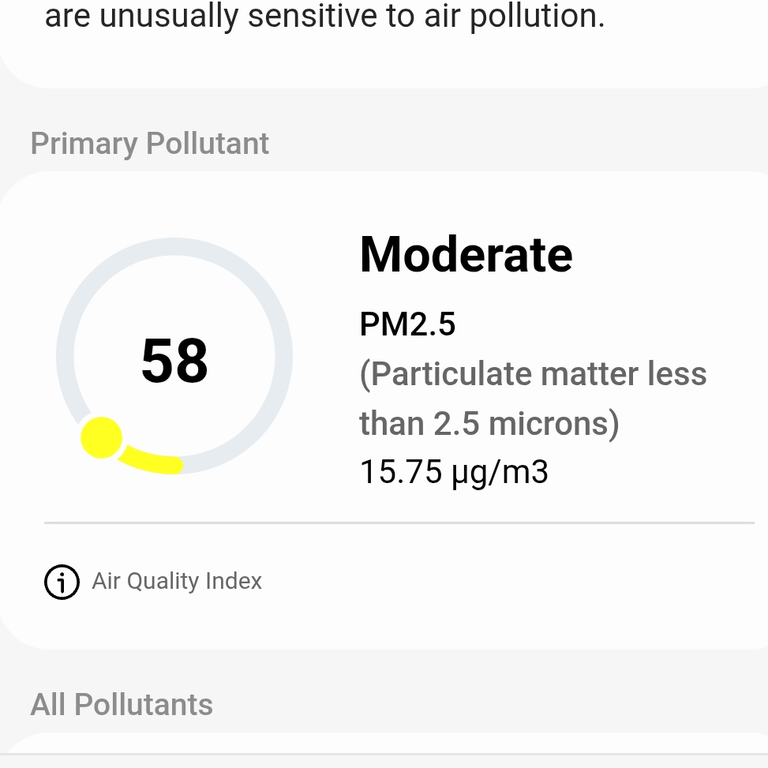Select the Moderate status heading
Viewport: 768px width, 768px height.
[466, 255]
